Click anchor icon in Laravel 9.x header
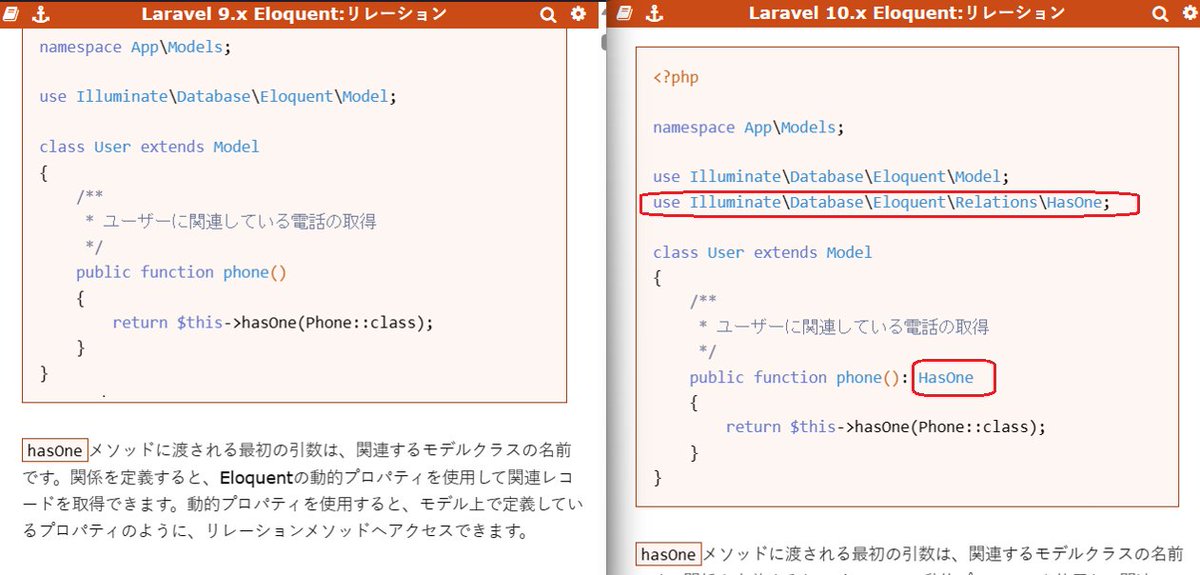Image resolution: width=1200 pixels, height=575 pixels. coord(41,14)
